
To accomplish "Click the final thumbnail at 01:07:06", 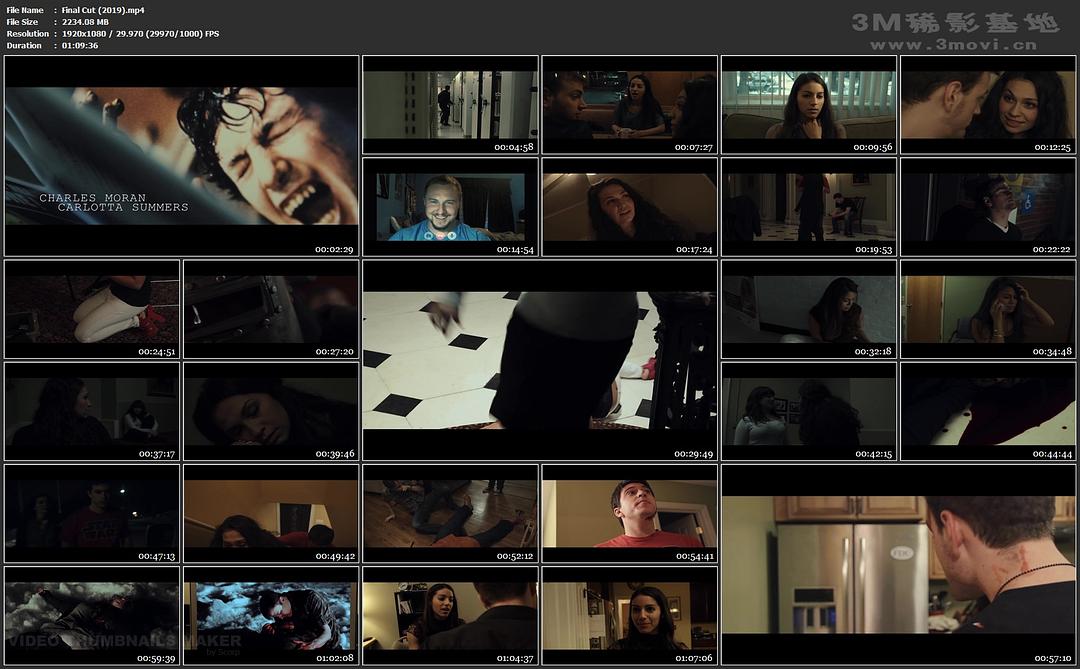I will pos(629,615).
